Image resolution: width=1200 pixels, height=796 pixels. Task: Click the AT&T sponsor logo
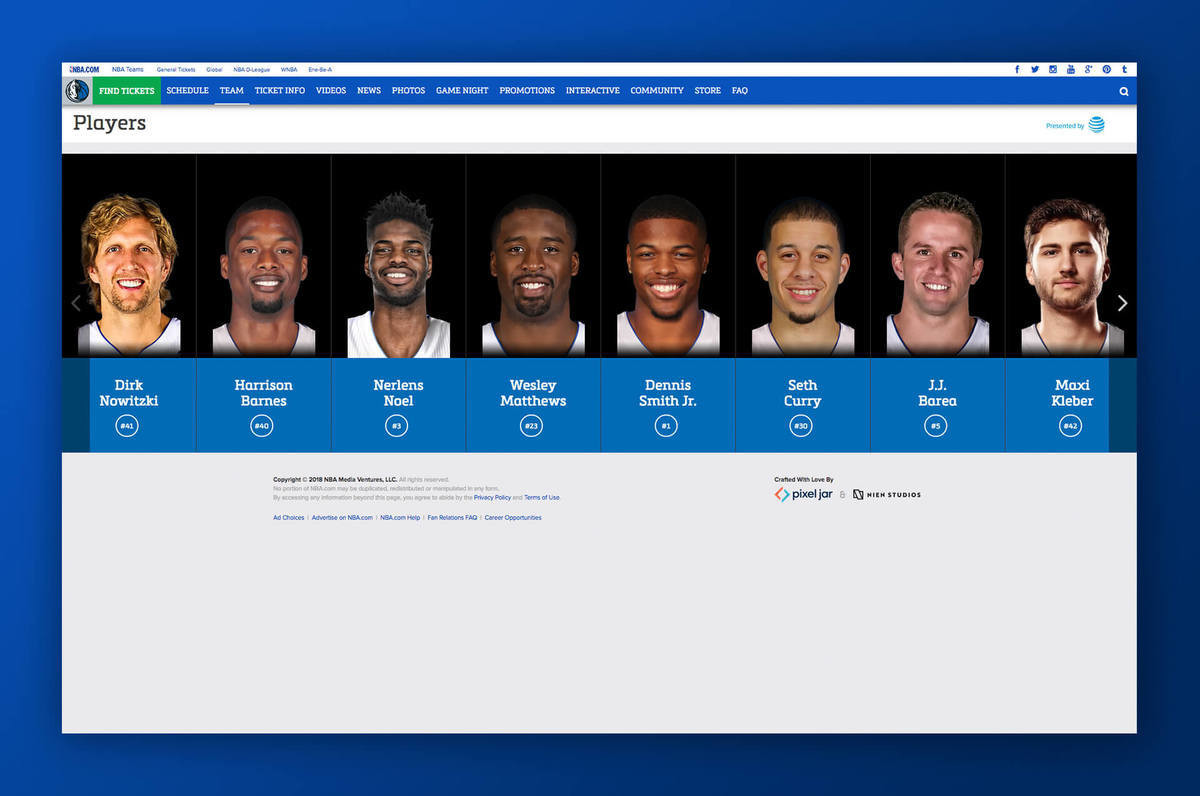pyautogui.click(x=1096, y=125)
